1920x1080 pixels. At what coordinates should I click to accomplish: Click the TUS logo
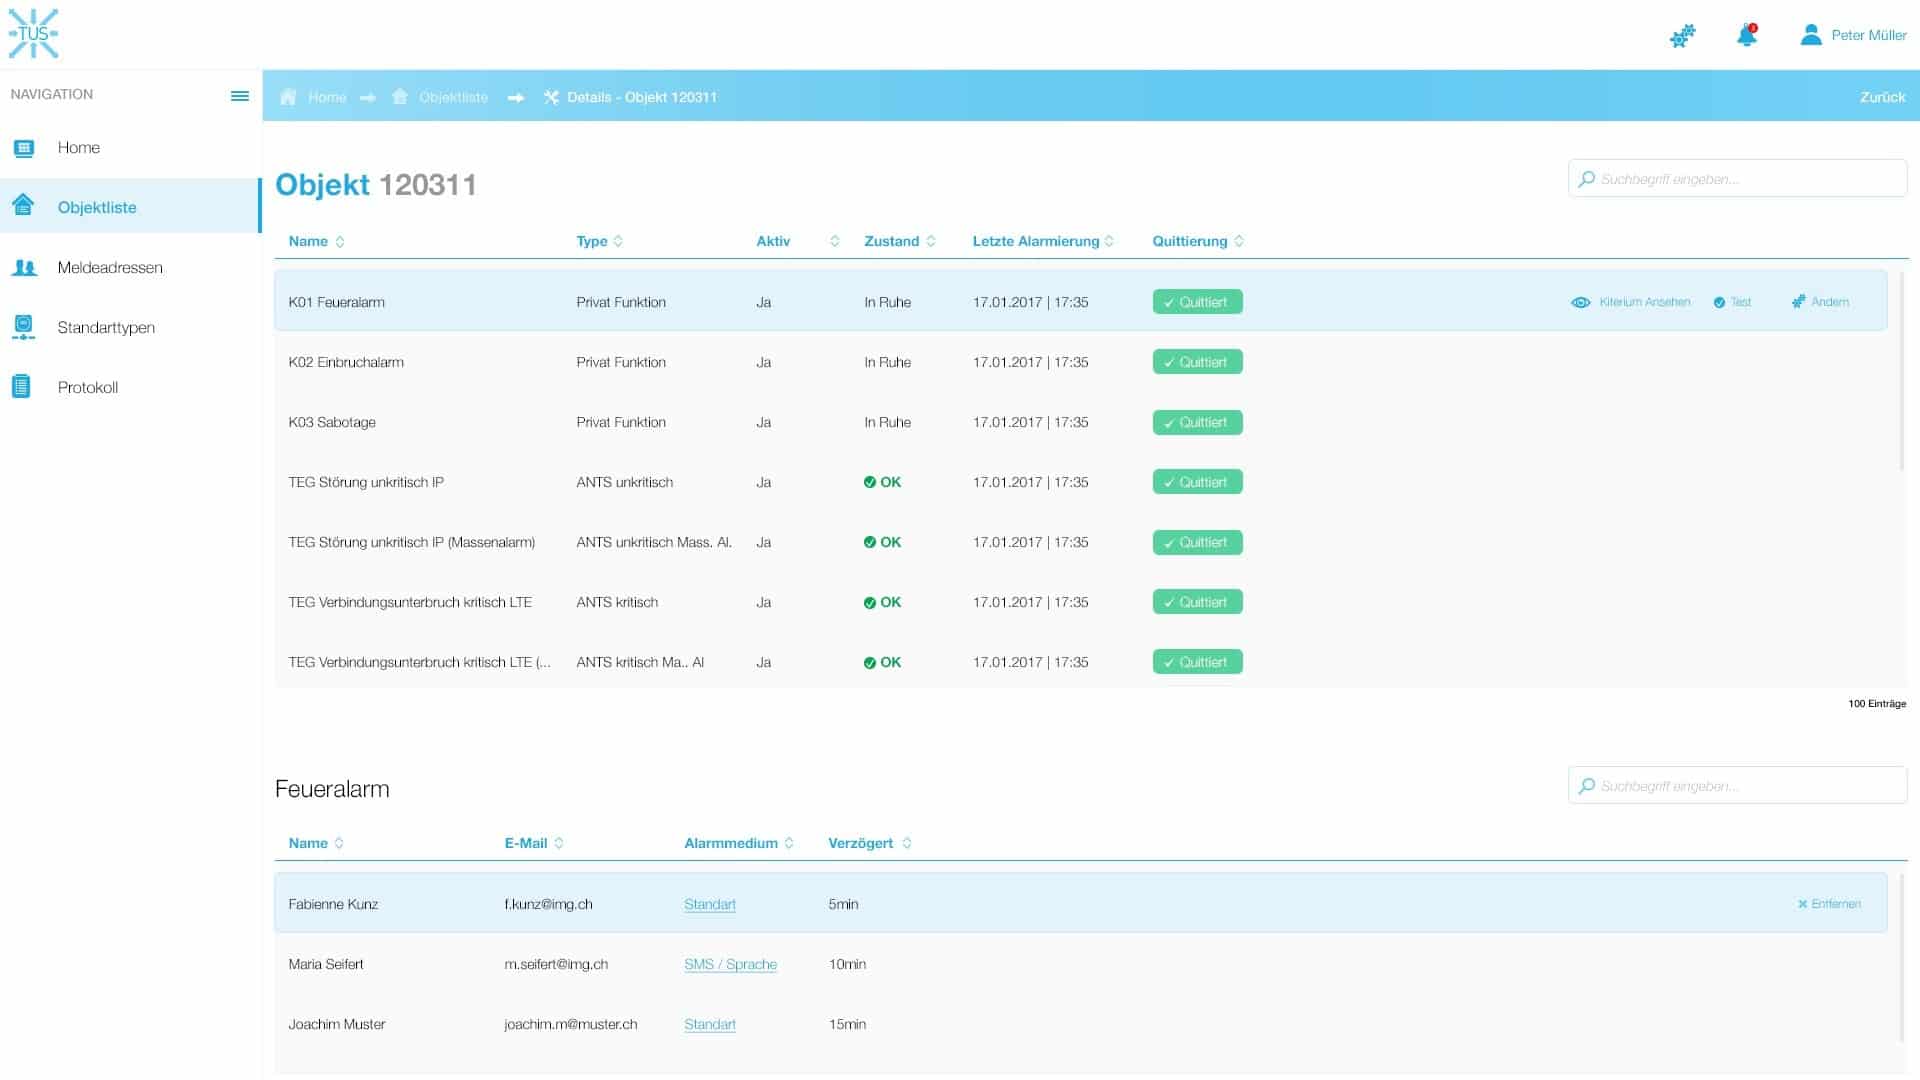pyautogui.click(x=33, y=33)
